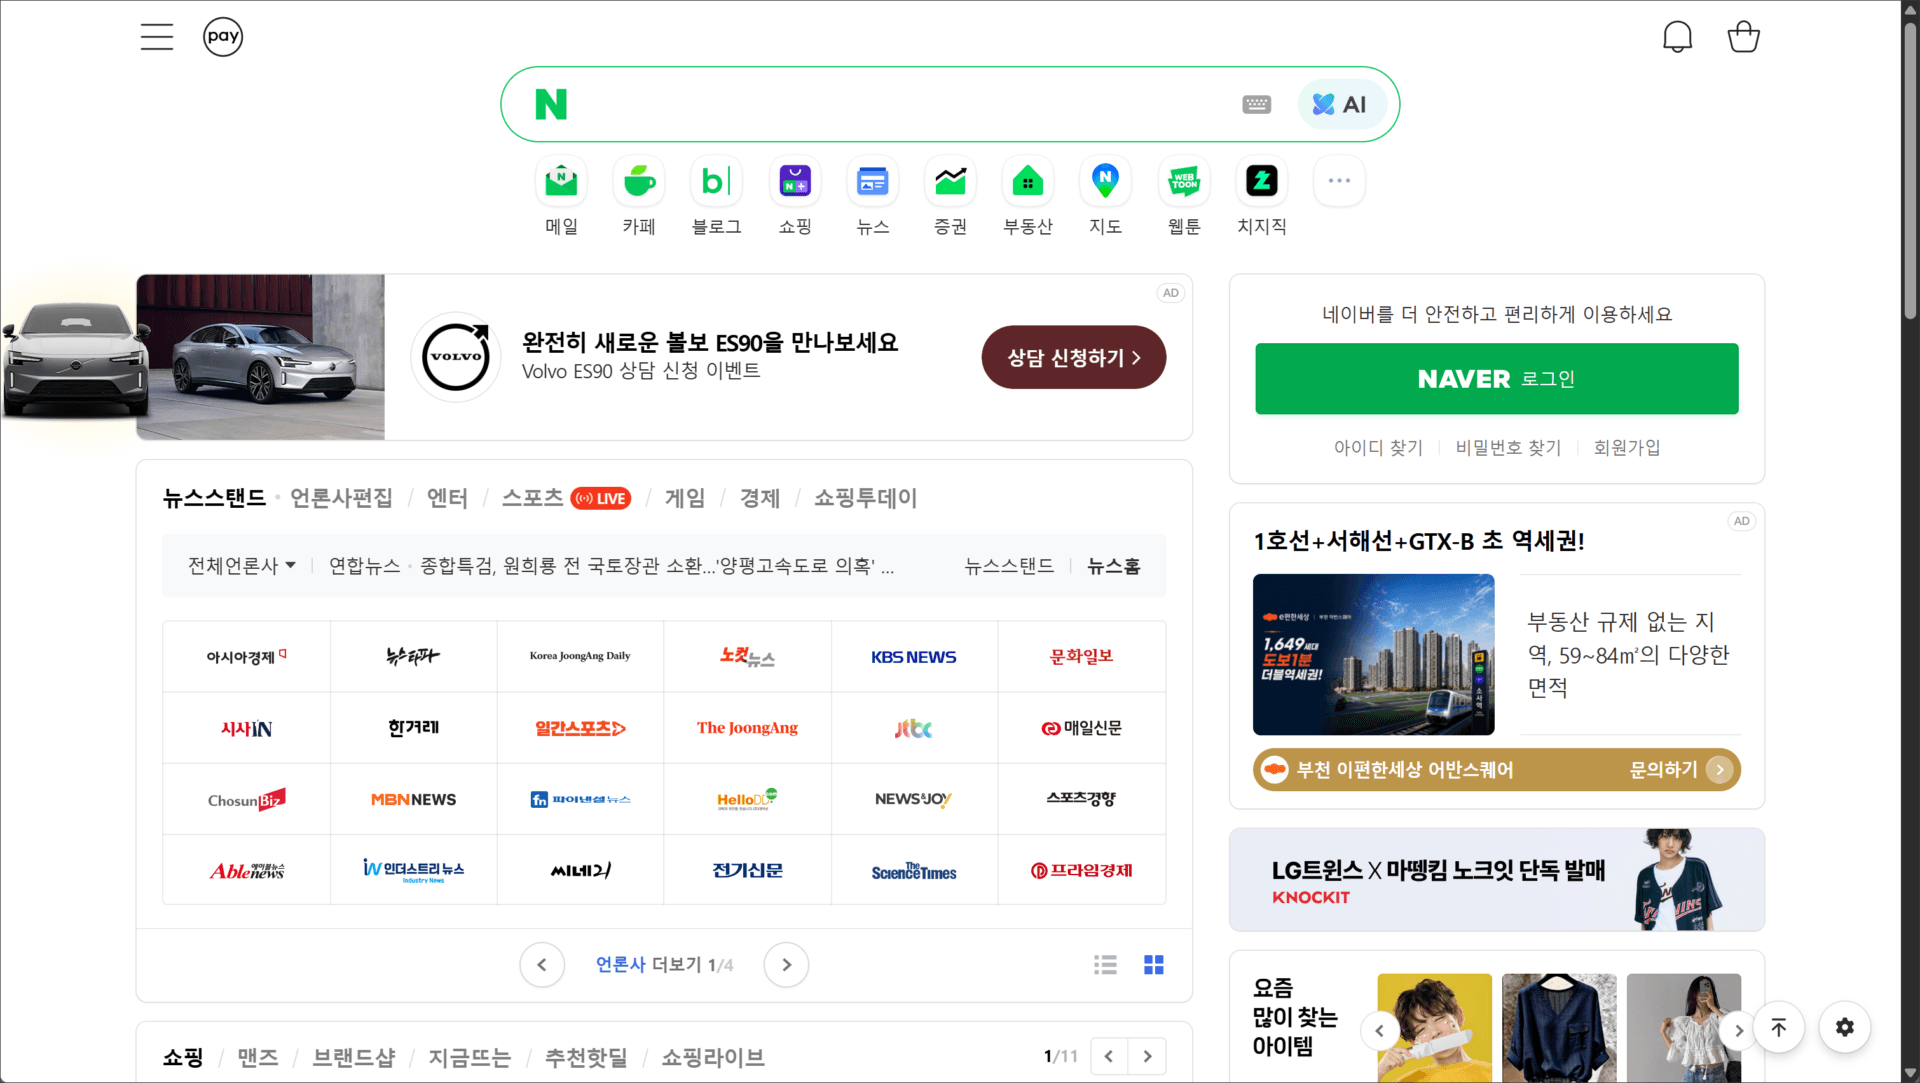This screenshot has width=1920, height=1083.
Task: Open the 카페 shortcut icon
Action: coord(639,181)
